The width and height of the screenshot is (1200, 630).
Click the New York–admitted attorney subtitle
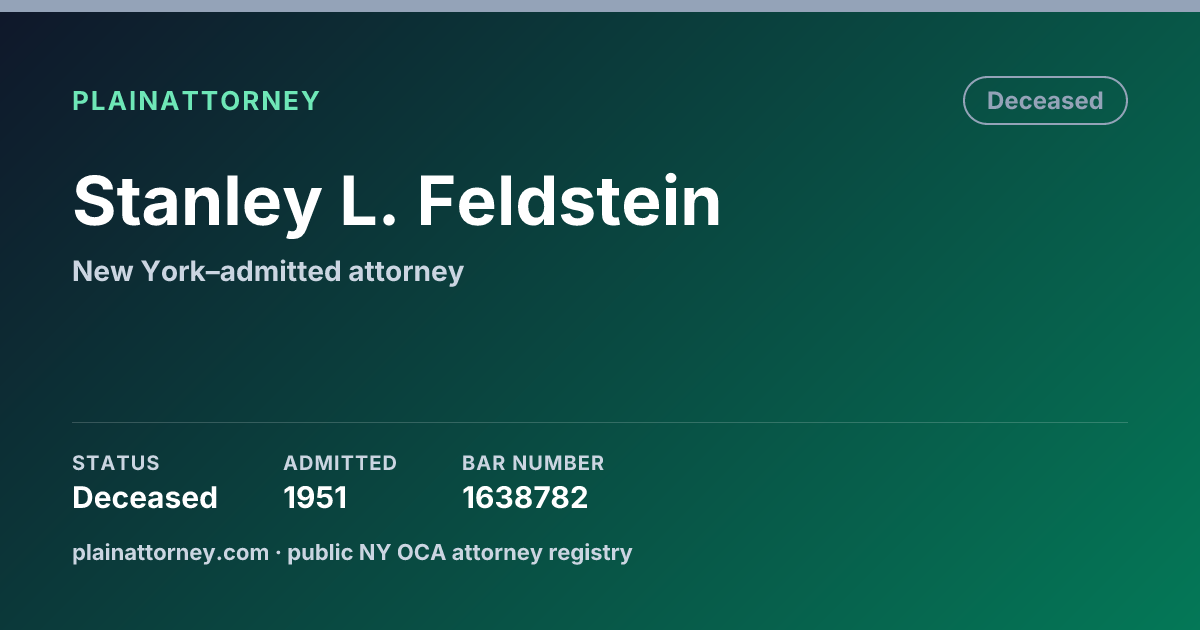(268, 271)
